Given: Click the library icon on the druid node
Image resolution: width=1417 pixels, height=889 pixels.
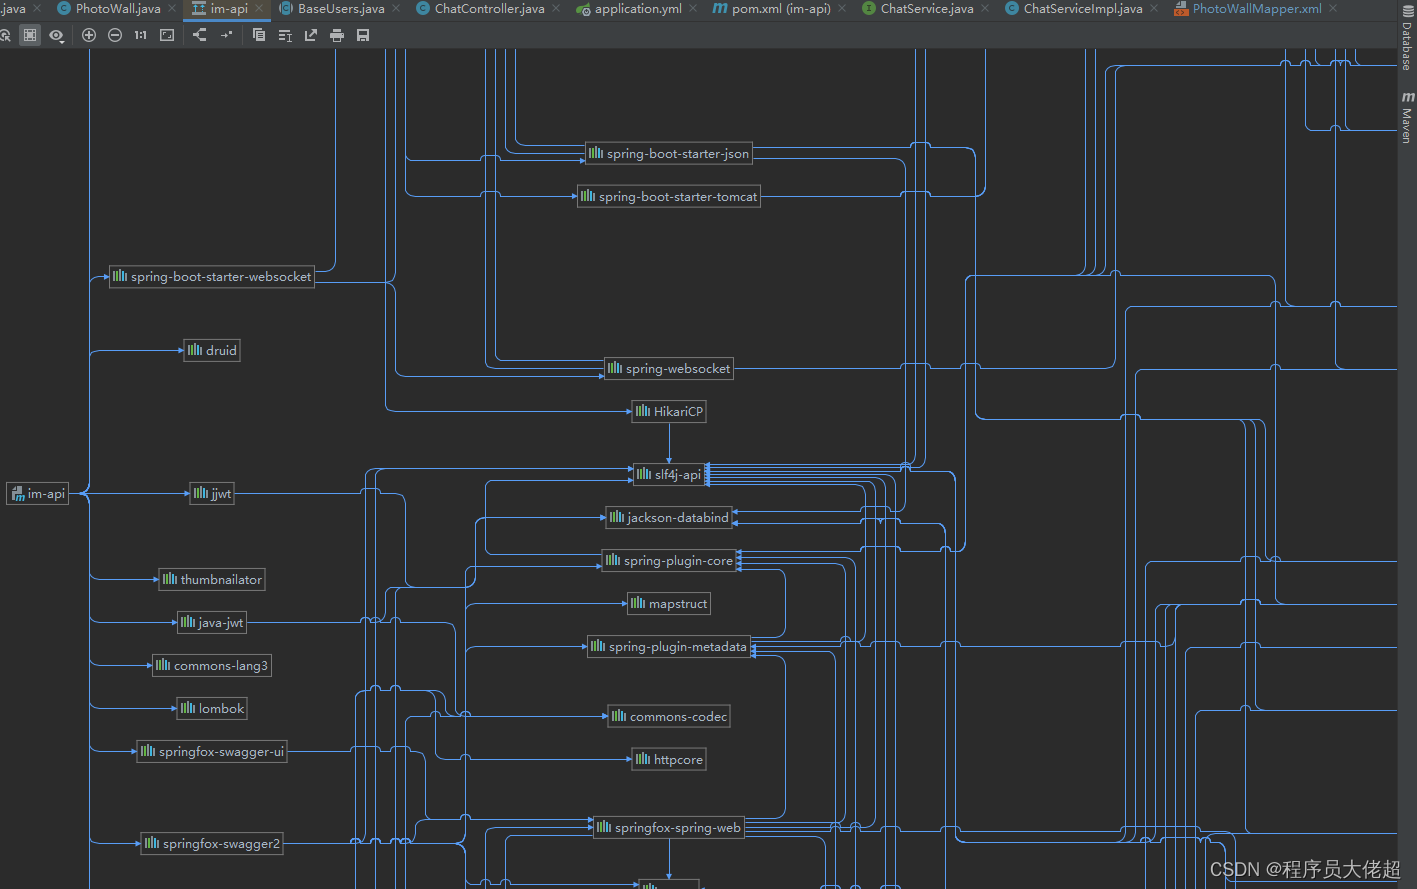Looking at the screenshot, I should [x=195, y=350].
